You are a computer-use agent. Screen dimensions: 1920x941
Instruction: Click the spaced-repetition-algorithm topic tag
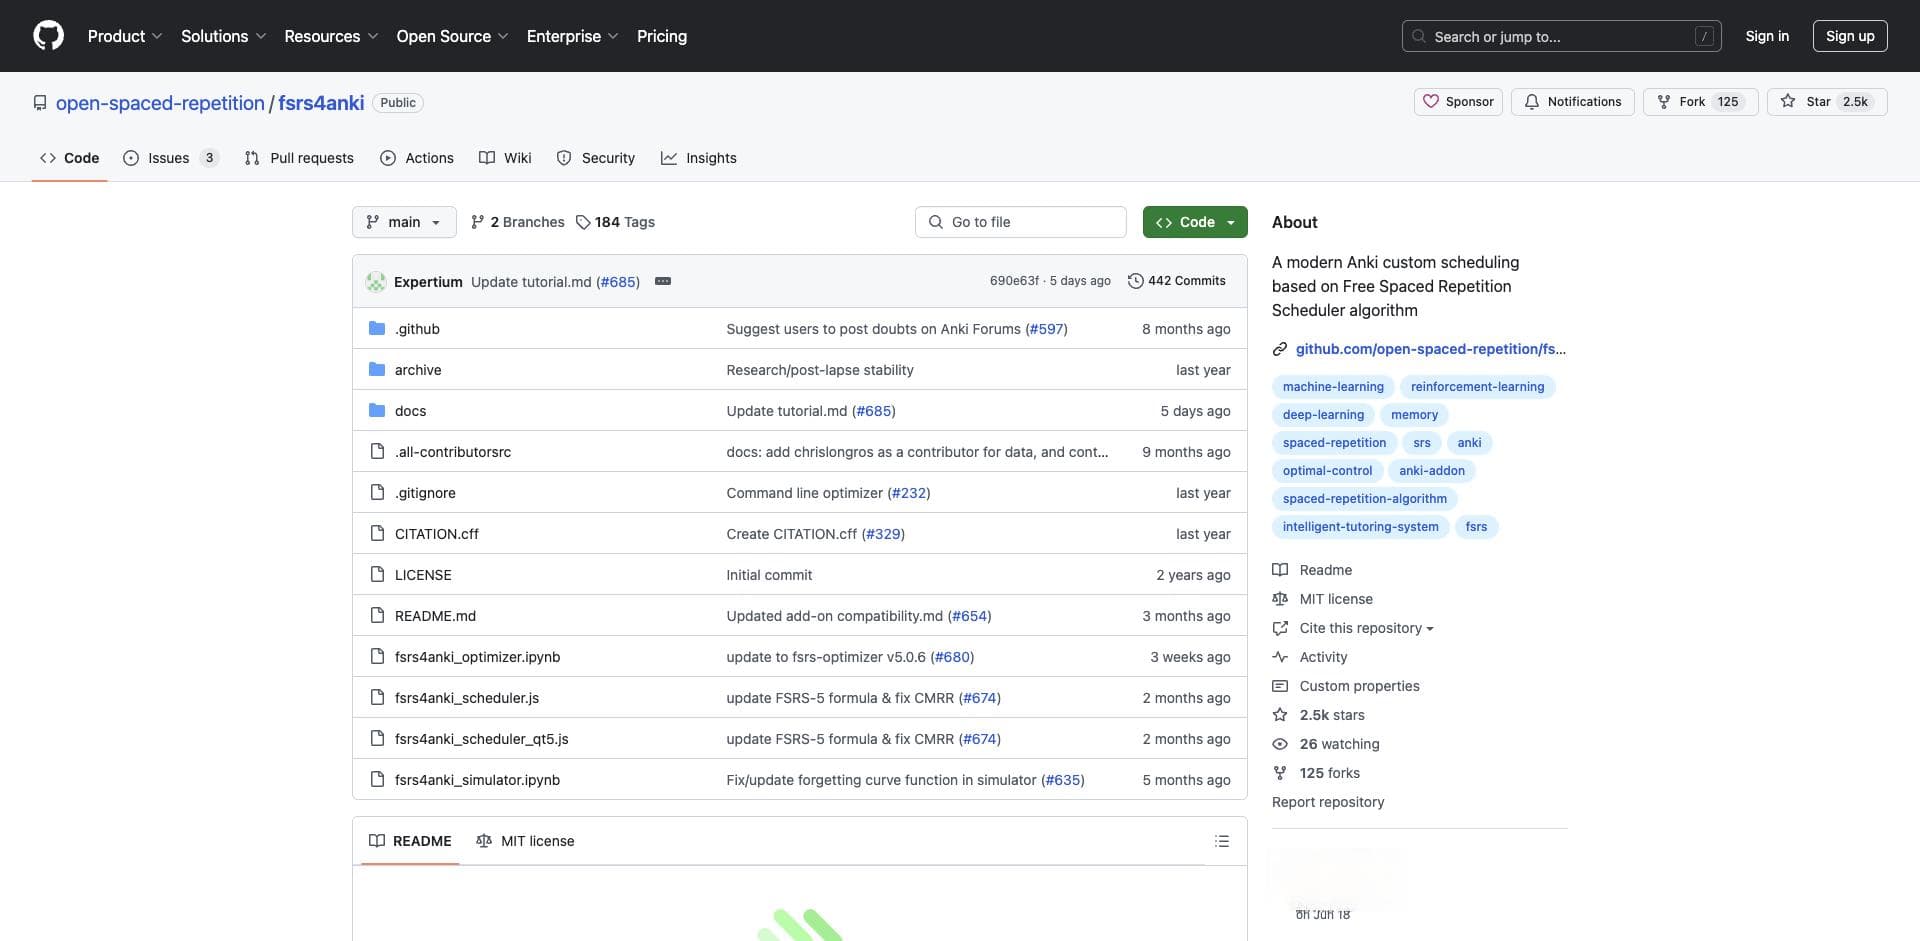coord(1364,499)
